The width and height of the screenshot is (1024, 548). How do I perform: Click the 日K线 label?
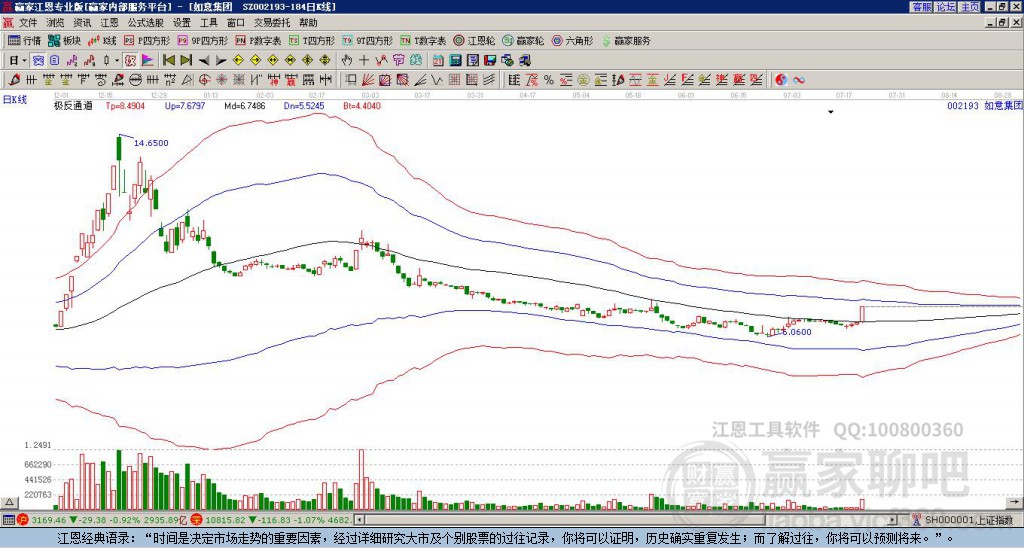(15, 99)
